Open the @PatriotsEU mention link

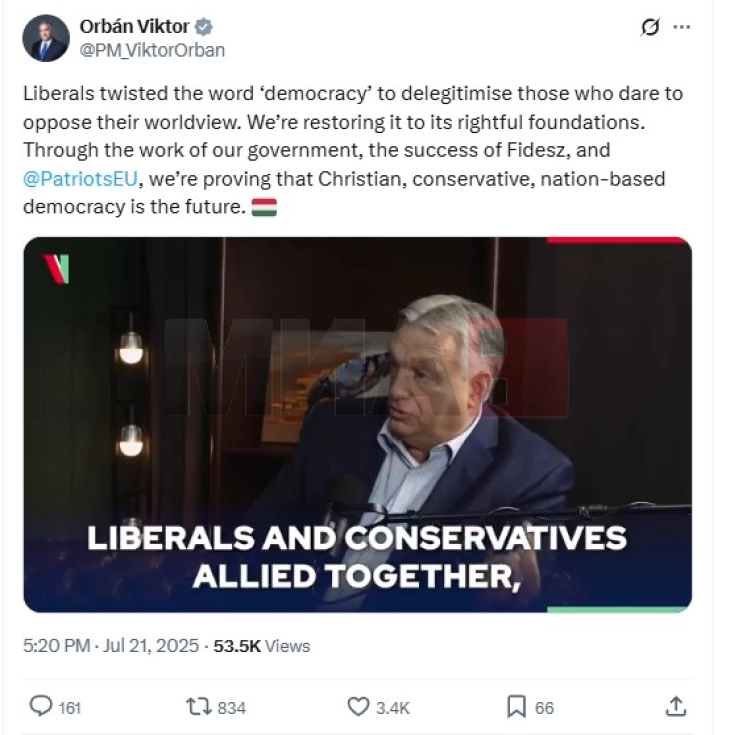pyautogui.click(x=76, y=179)
